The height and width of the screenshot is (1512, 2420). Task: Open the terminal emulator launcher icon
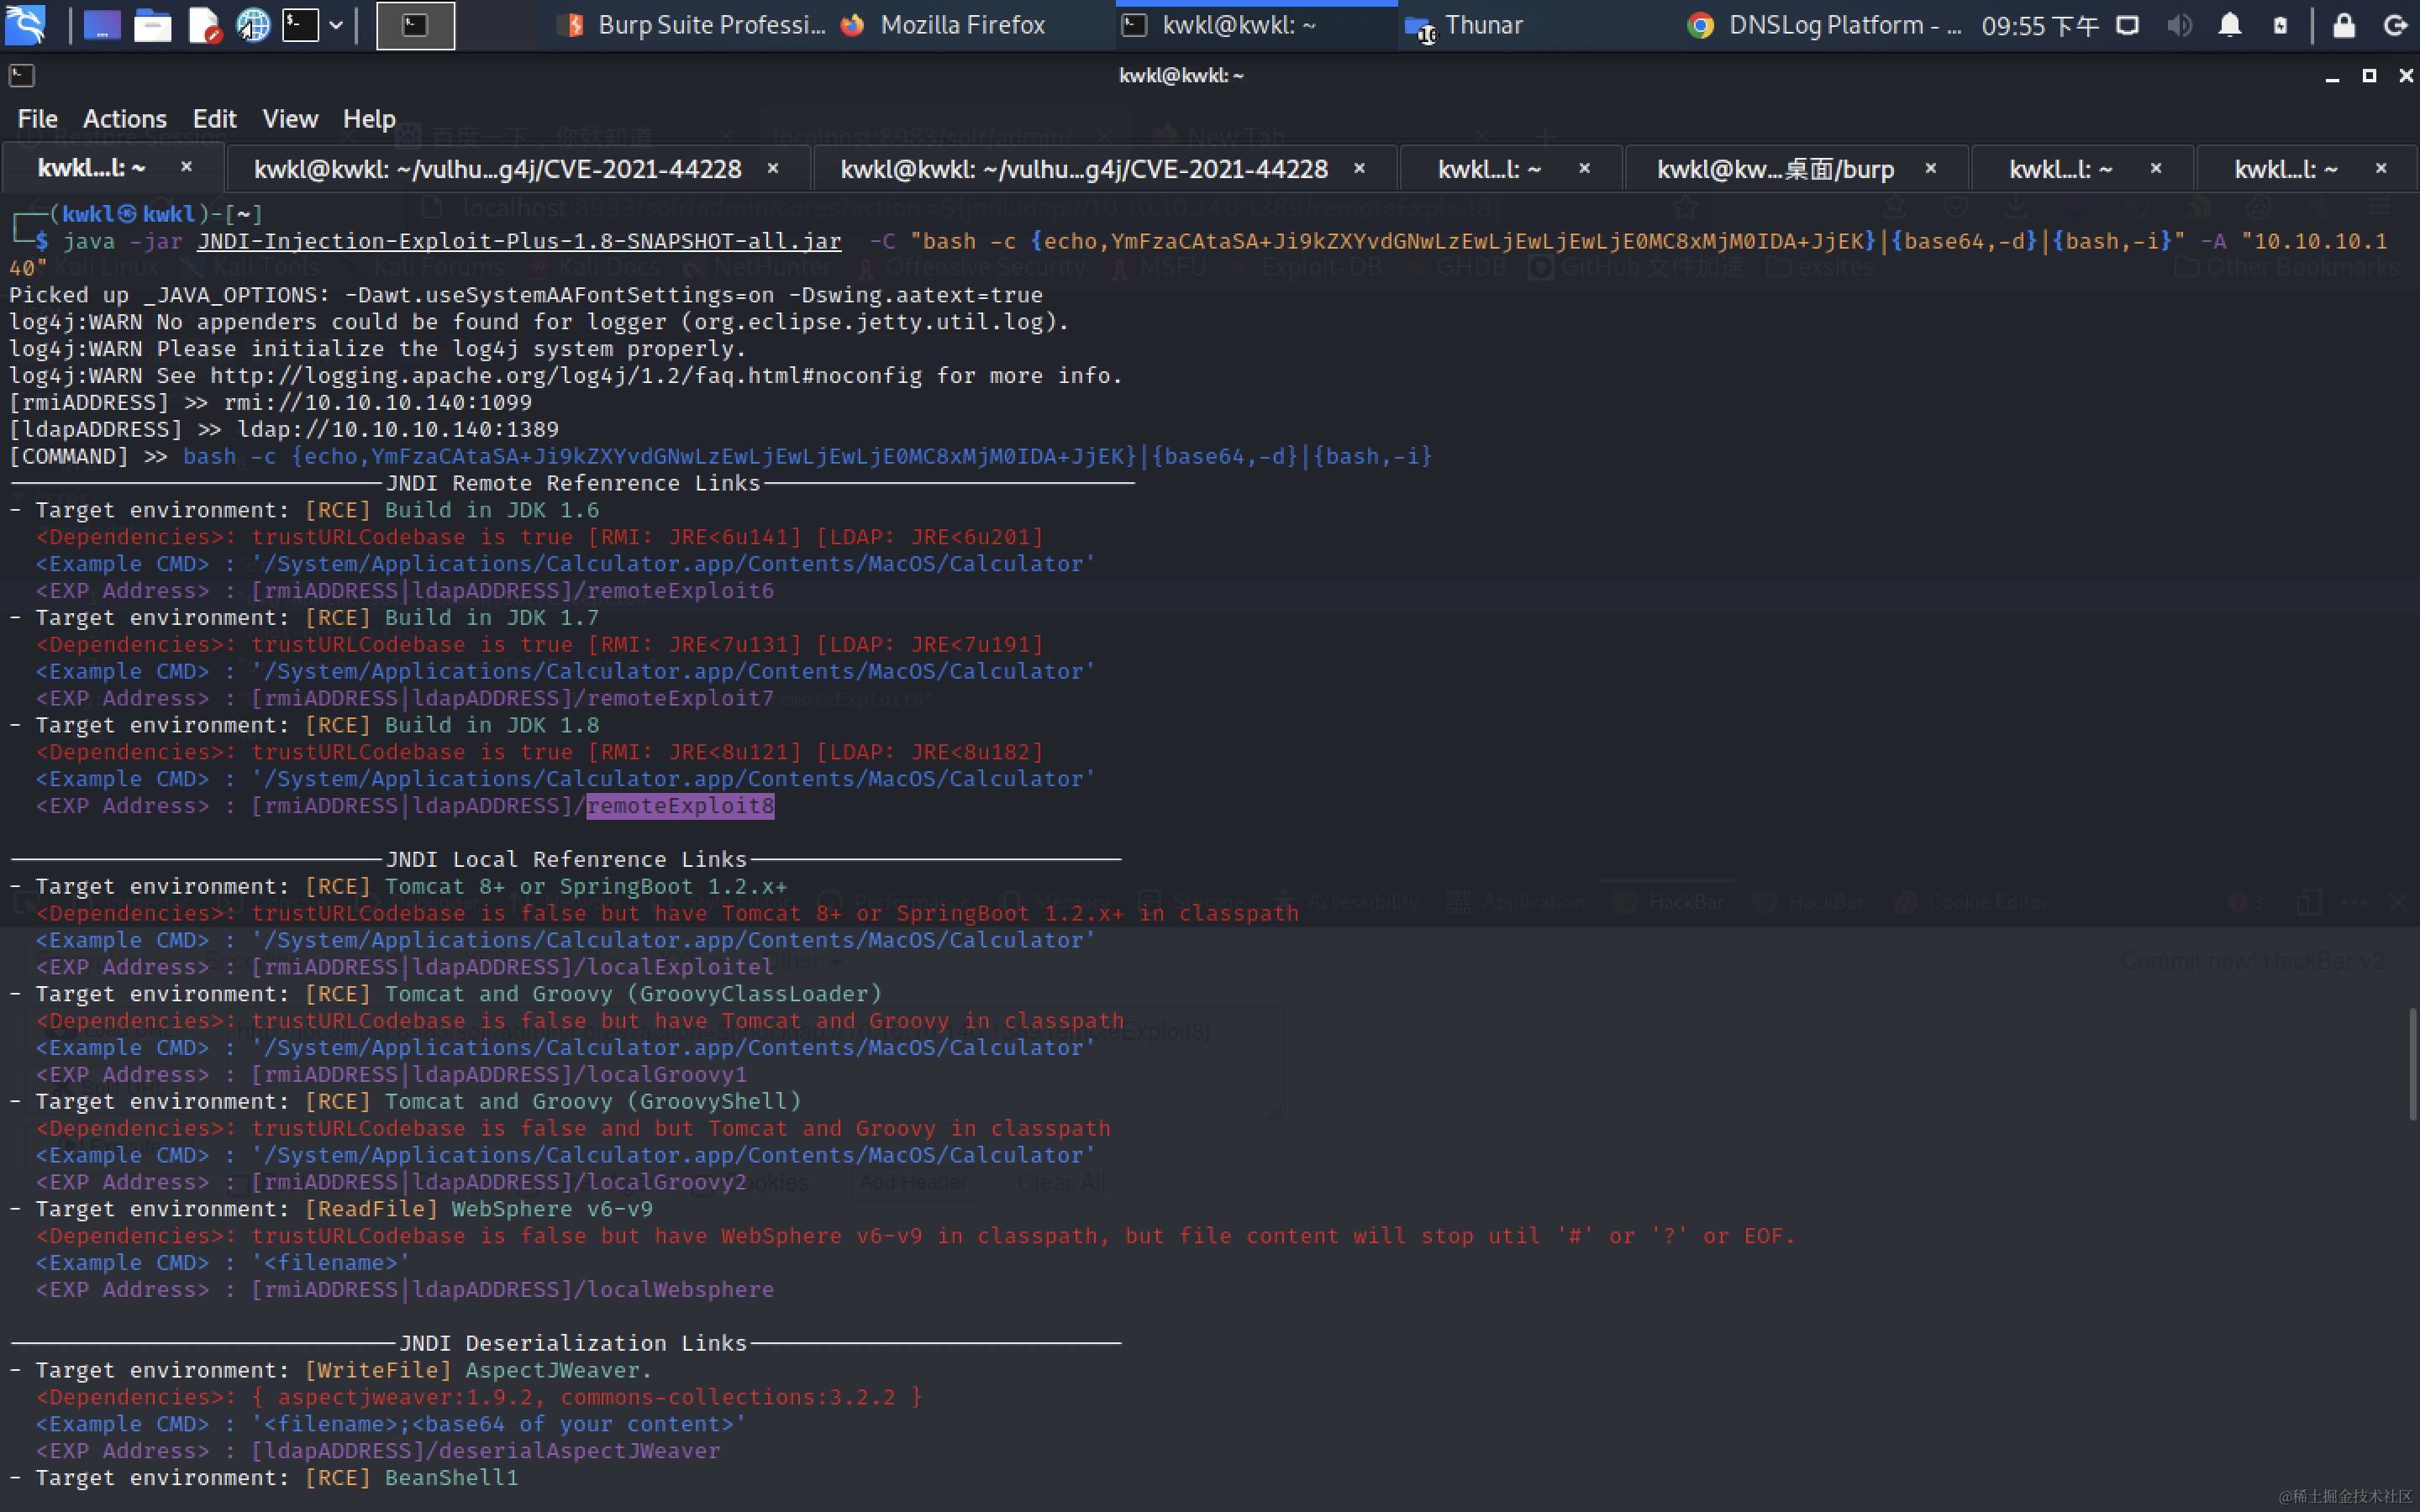pyautogui.click(x=300, y=25)
